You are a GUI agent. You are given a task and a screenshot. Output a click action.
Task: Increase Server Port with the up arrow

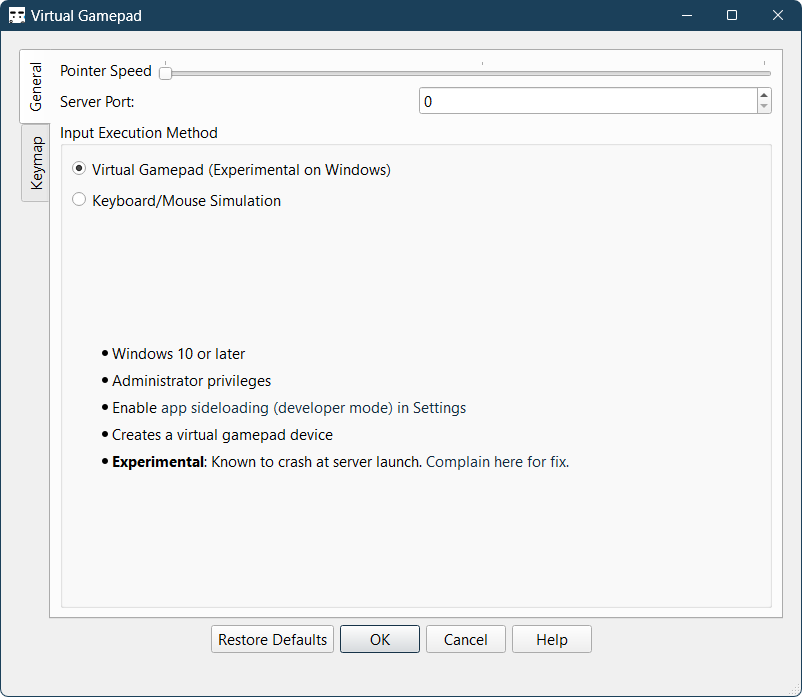click(x=764, y=95)
